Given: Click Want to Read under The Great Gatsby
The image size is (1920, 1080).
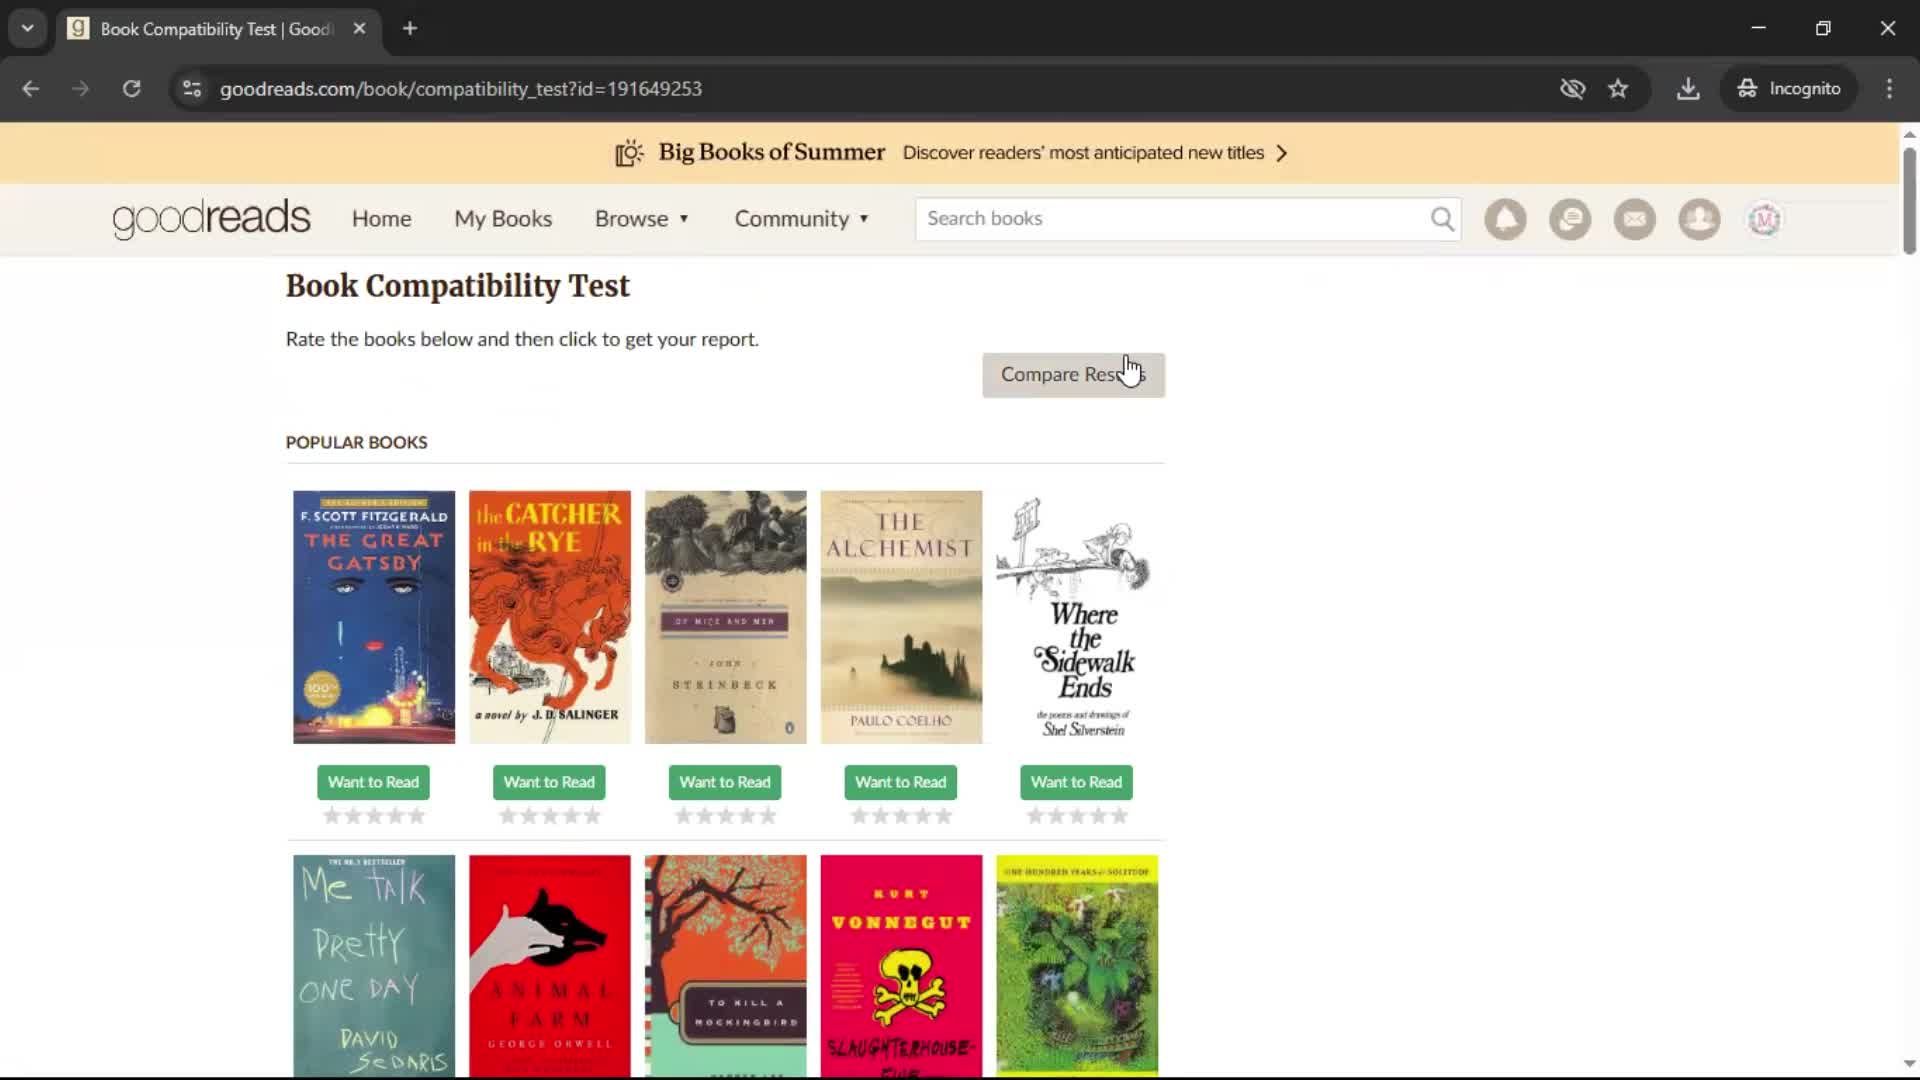Looking at the screenshot, I should [373, 782].
